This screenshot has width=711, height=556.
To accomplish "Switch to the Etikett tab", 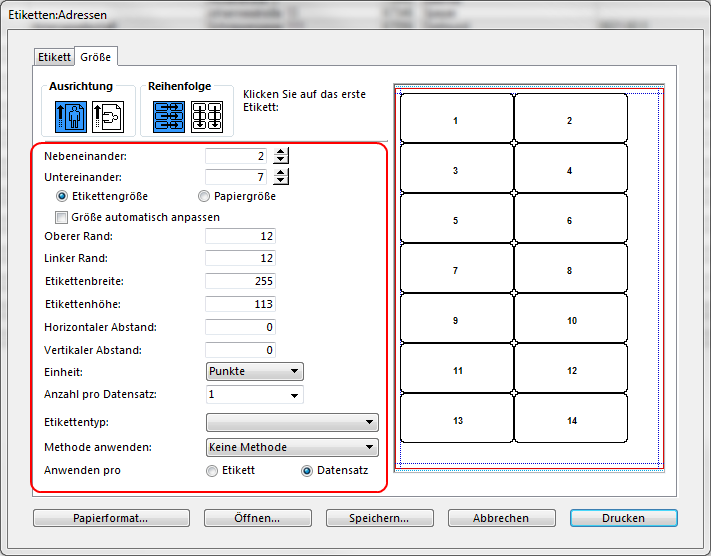I will click(54, 57).
